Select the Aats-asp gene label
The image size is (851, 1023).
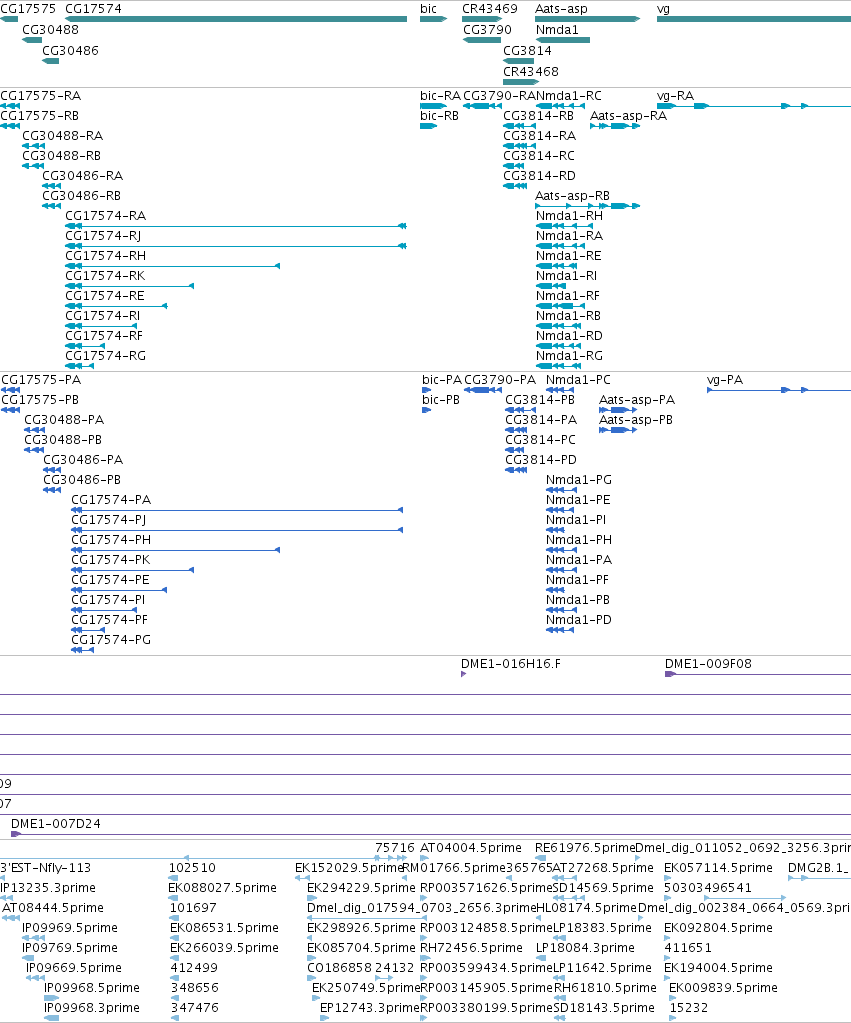tap(561, 8)
